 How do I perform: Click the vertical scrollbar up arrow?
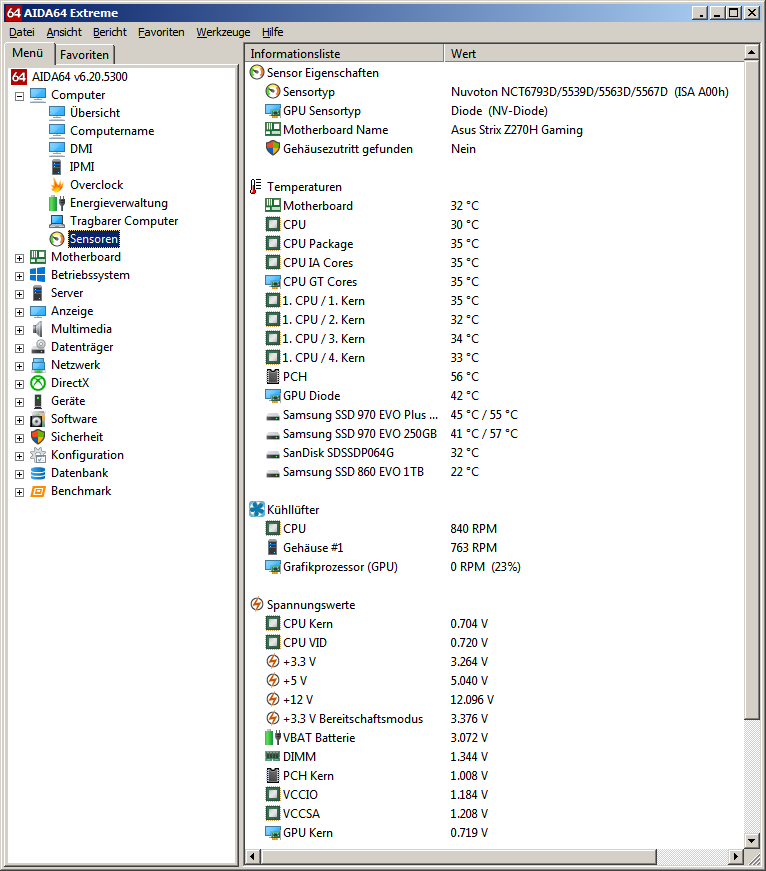[752, 52]
